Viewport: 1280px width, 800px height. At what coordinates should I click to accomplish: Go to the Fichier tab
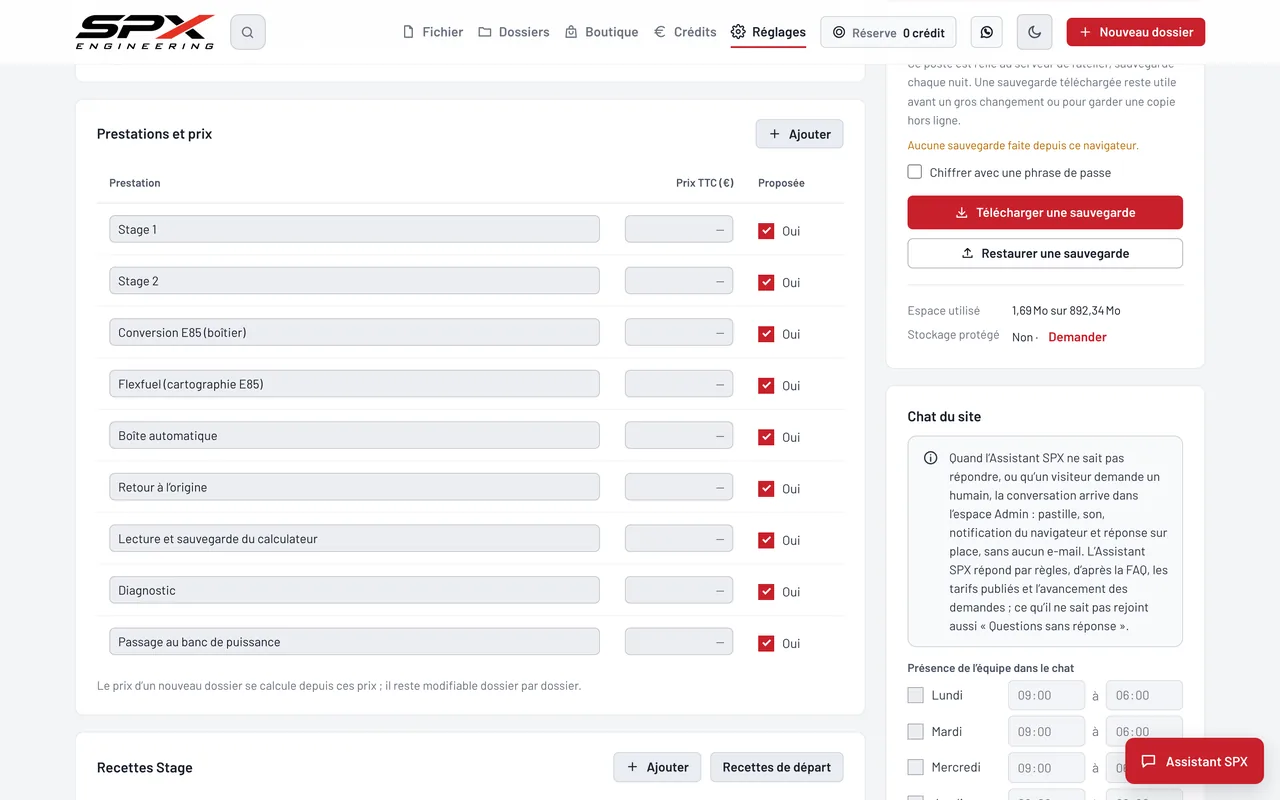(x=432, y=32)
